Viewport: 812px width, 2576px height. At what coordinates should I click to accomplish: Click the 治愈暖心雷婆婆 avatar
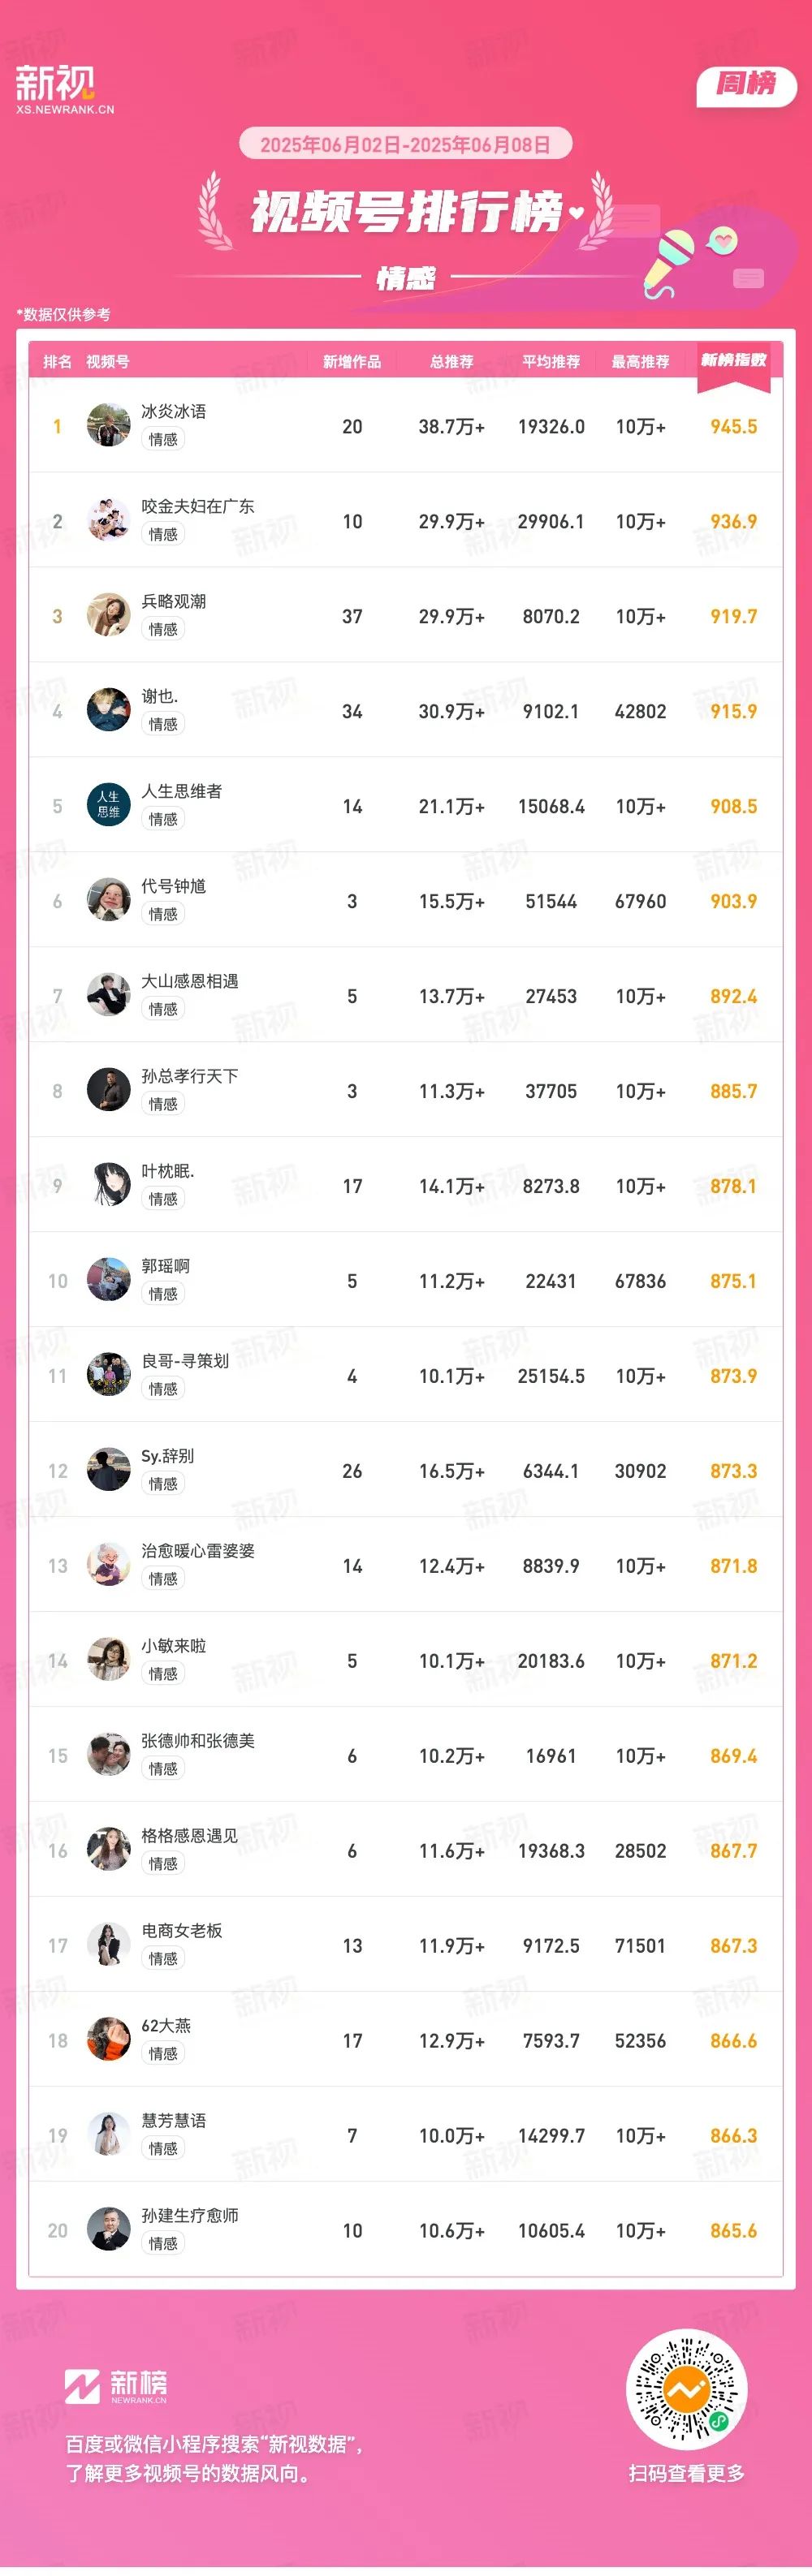coord(108,1566)
